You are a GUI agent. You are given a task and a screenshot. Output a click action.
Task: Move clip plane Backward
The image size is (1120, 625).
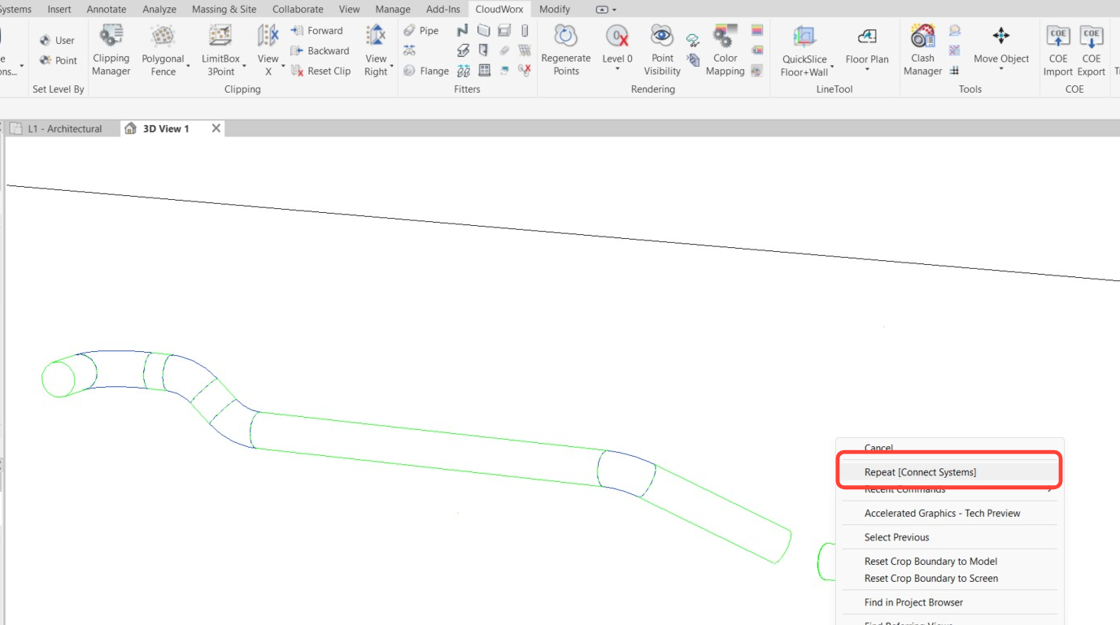[320, 51]
